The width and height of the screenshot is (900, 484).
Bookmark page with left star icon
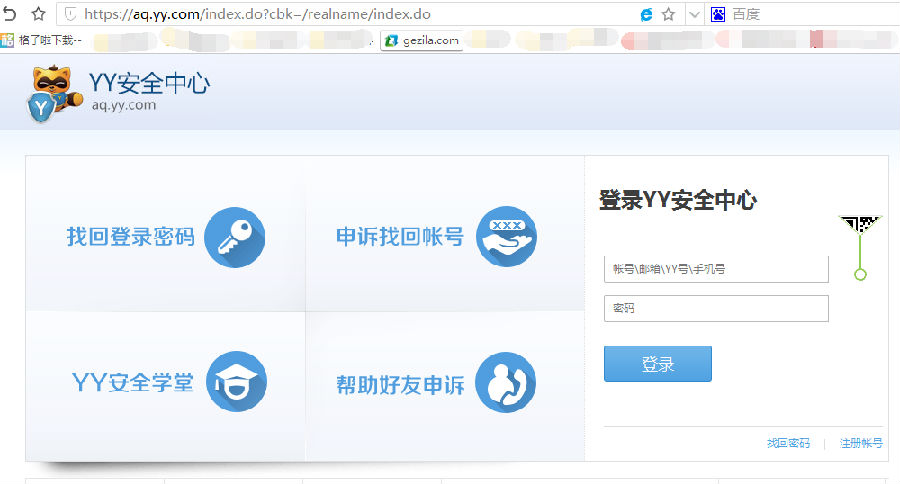38,14
